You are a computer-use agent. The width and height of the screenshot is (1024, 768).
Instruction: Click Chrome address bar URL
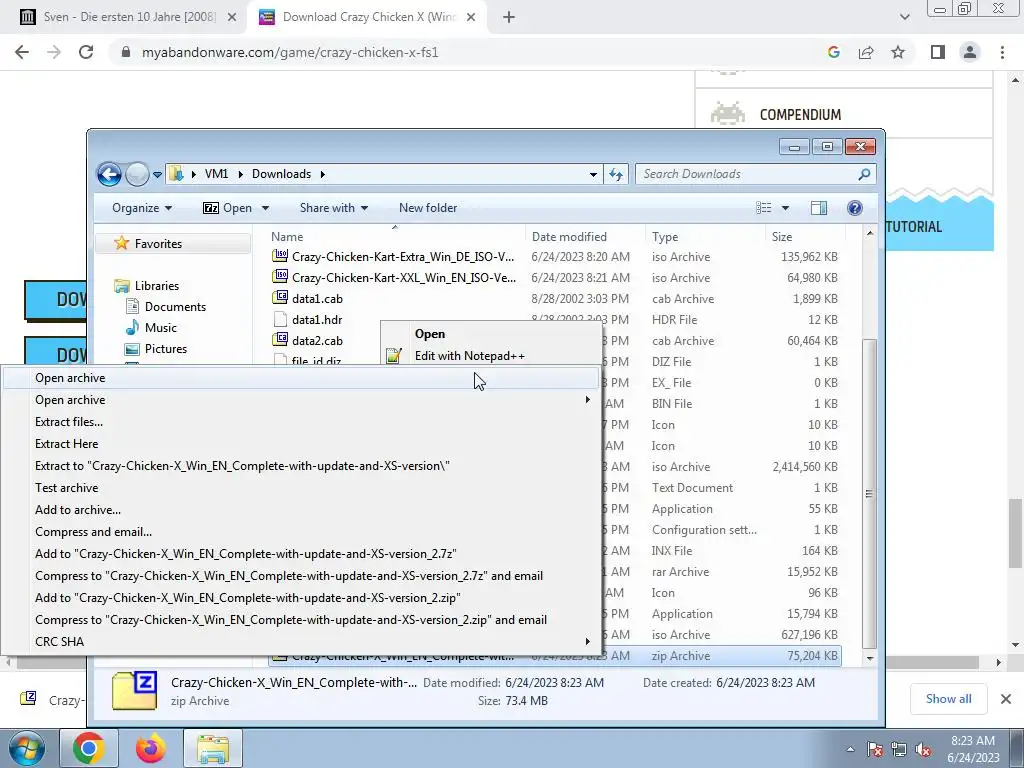tap(290, 52)
